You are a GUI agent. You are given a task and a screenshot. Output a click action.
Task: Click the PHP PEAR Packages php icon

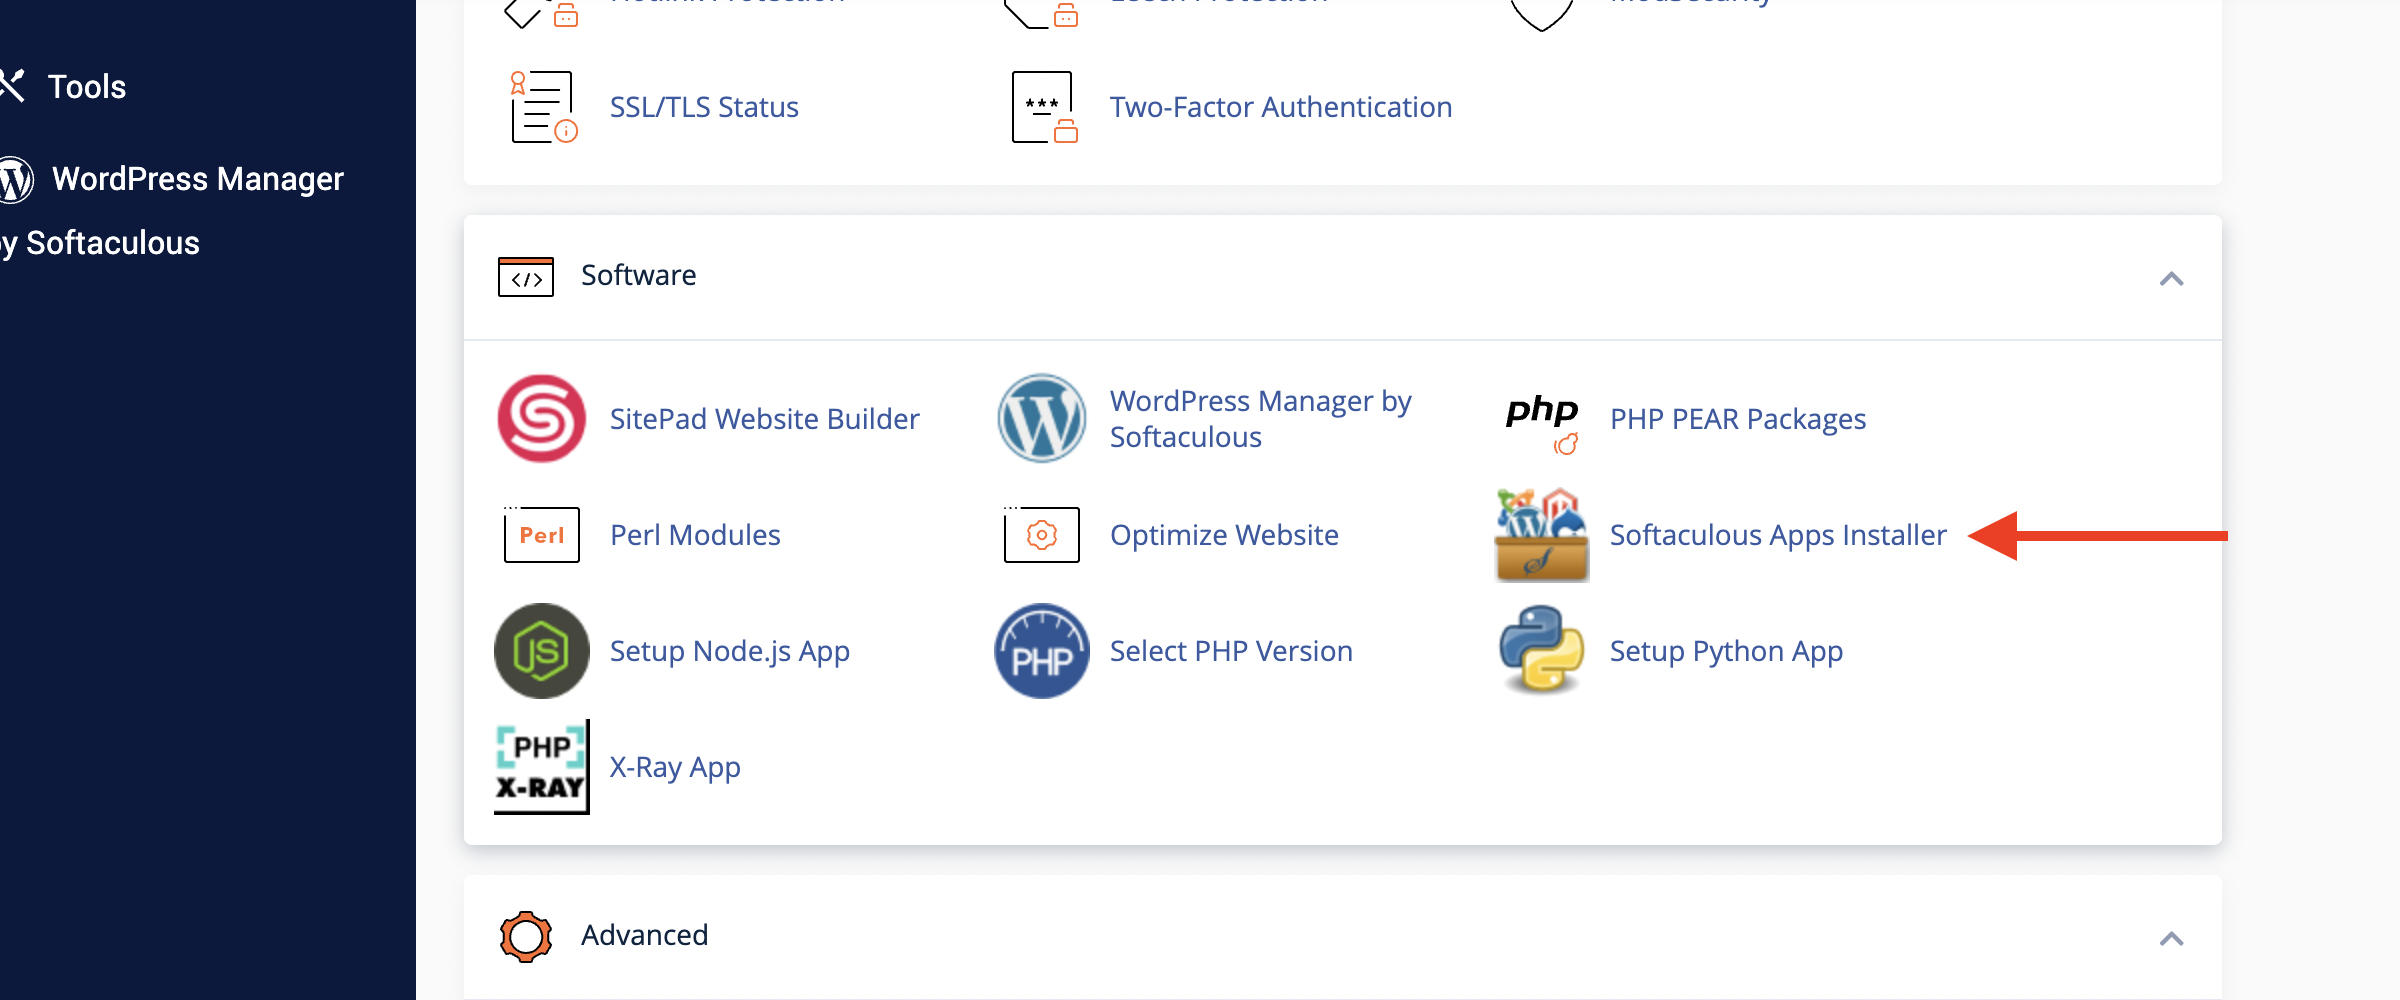(1540, 418)
